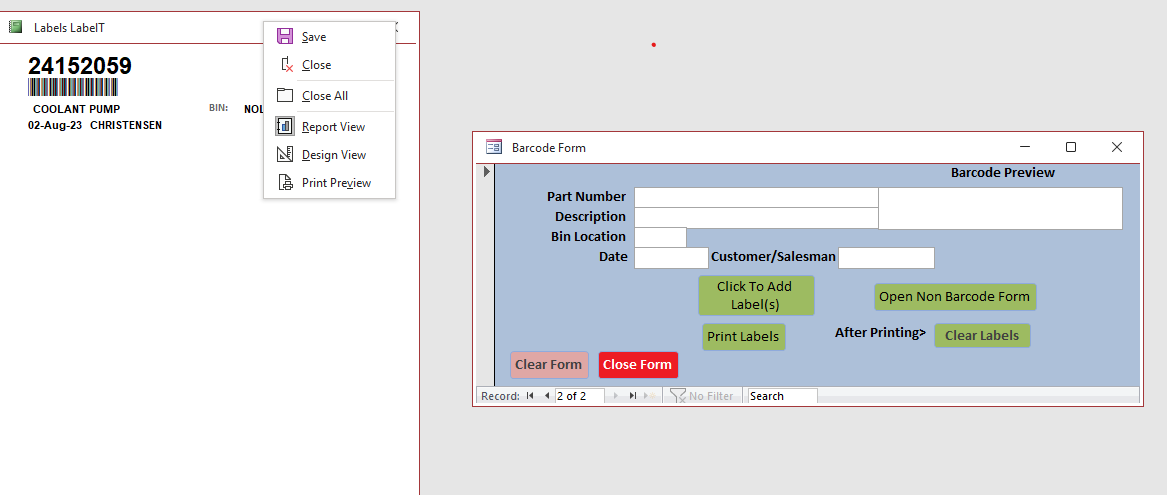This screenshot has width=1167, height=495.
Task: Go to previous record in navigation bar
Action: click(546, 396)
